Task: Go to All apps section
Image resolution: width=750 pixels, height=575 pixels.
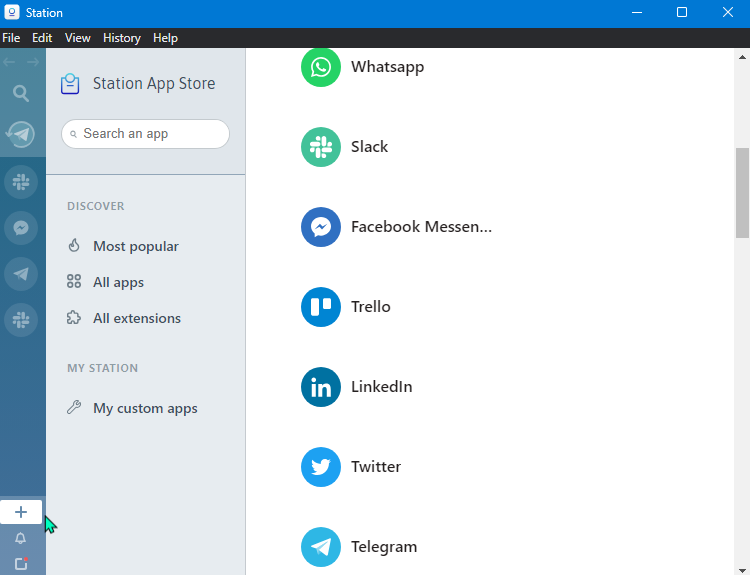Action: click(x=118, y=282)
